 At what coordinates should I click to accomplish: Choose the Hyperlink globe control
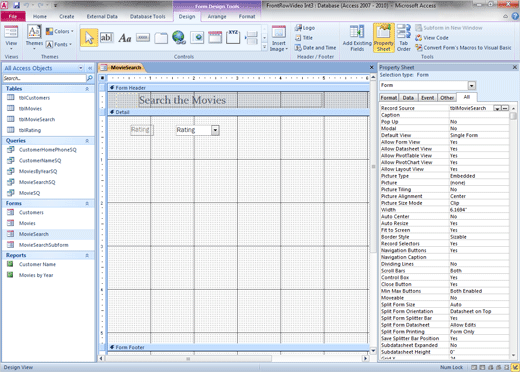click(x=179, y=38)
